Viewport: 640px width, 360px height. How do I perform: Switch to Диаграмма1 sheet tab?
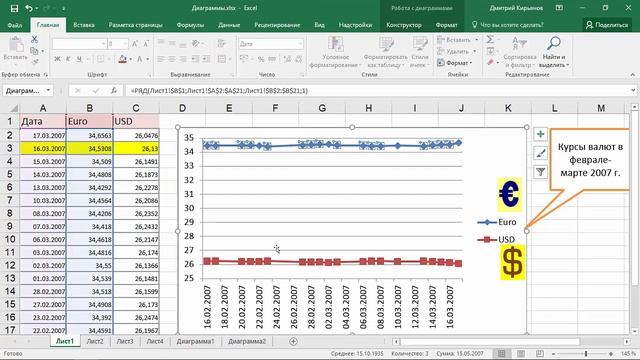click(x=196, y=341)
